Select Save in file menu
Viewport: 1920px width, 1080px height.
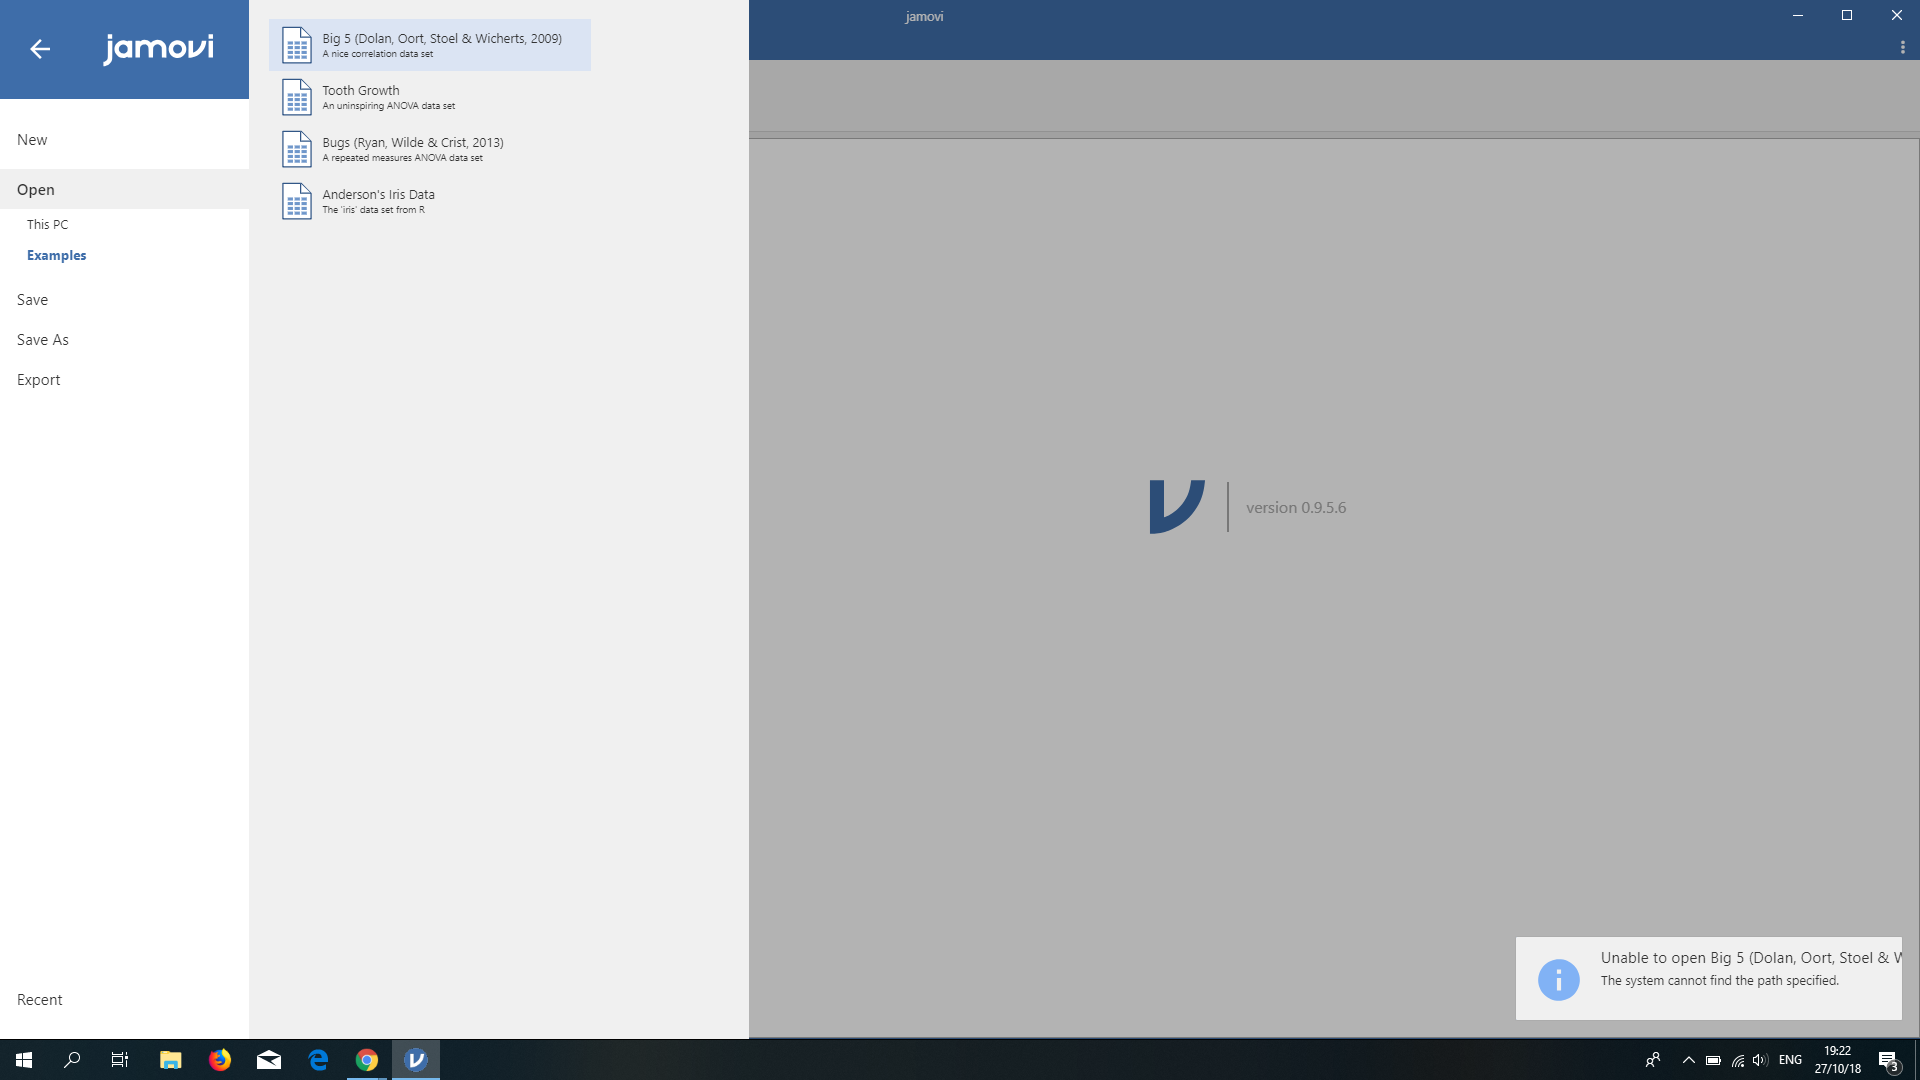(x=124, y=300)
